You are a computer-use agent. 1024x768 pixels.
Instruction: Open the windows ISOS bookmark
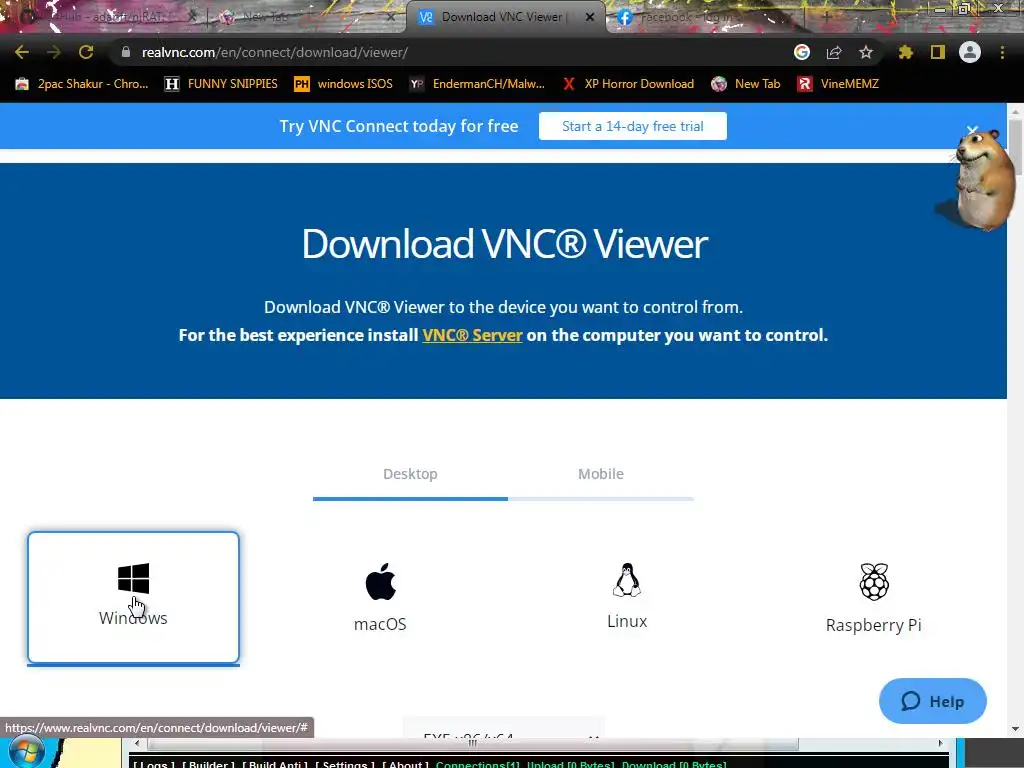[x=344, y=84]
